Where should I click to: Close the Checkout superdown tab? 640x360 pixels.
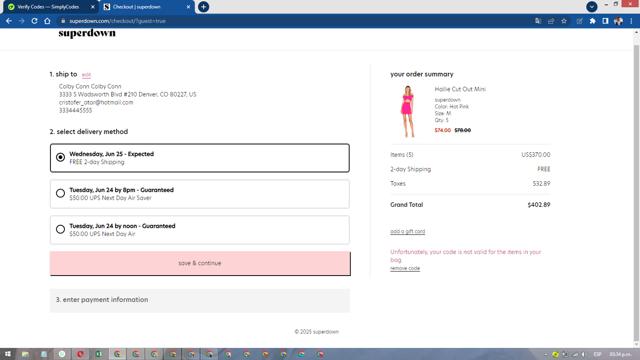188,7
